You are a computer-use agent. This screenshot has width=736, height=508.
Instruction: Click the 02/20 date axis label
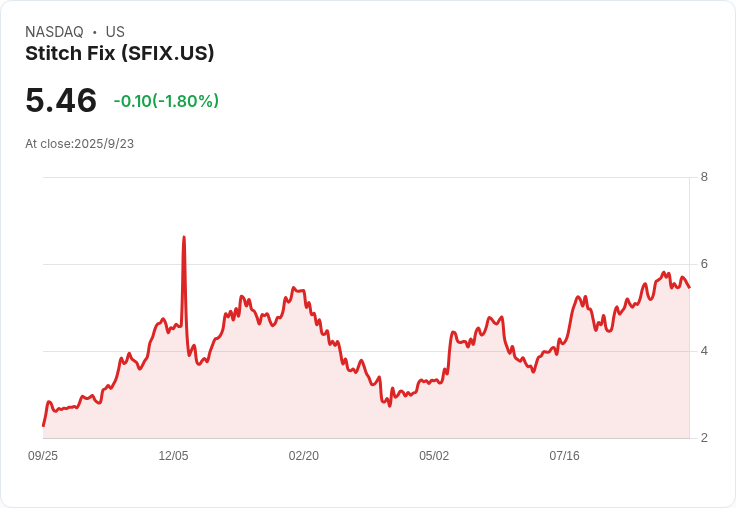coord(304,456)
